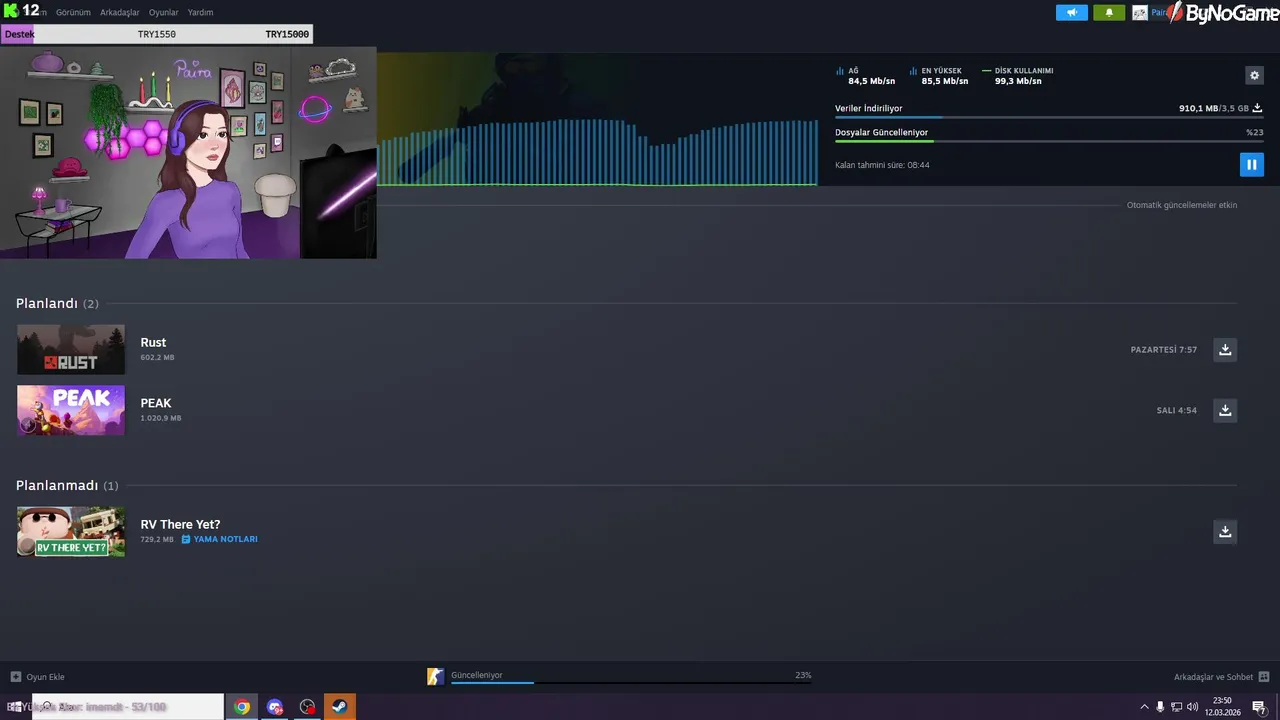Click Rust size 602,2 MB
The height and width of the screenshot is (720, 1280).
[x=157, y=357]
